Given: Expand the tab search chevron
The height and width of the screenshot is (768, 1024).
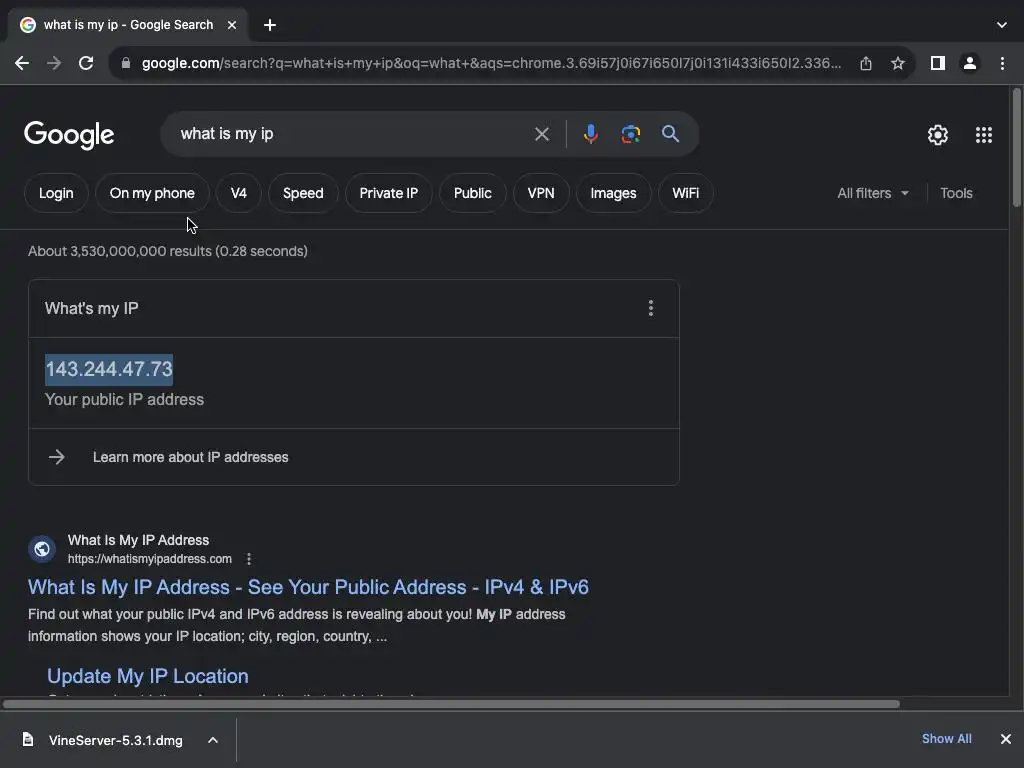Looking at the screenshot, I should click(1002, 25).
